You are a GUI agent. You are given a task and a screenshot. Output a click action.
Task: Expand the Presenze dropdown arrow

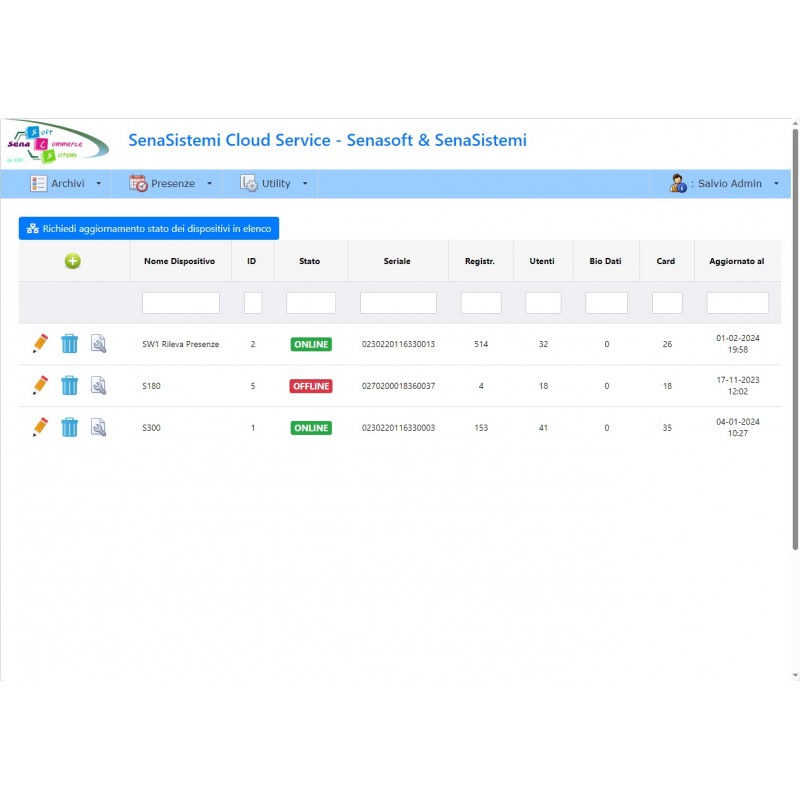(x=209, y=184)
